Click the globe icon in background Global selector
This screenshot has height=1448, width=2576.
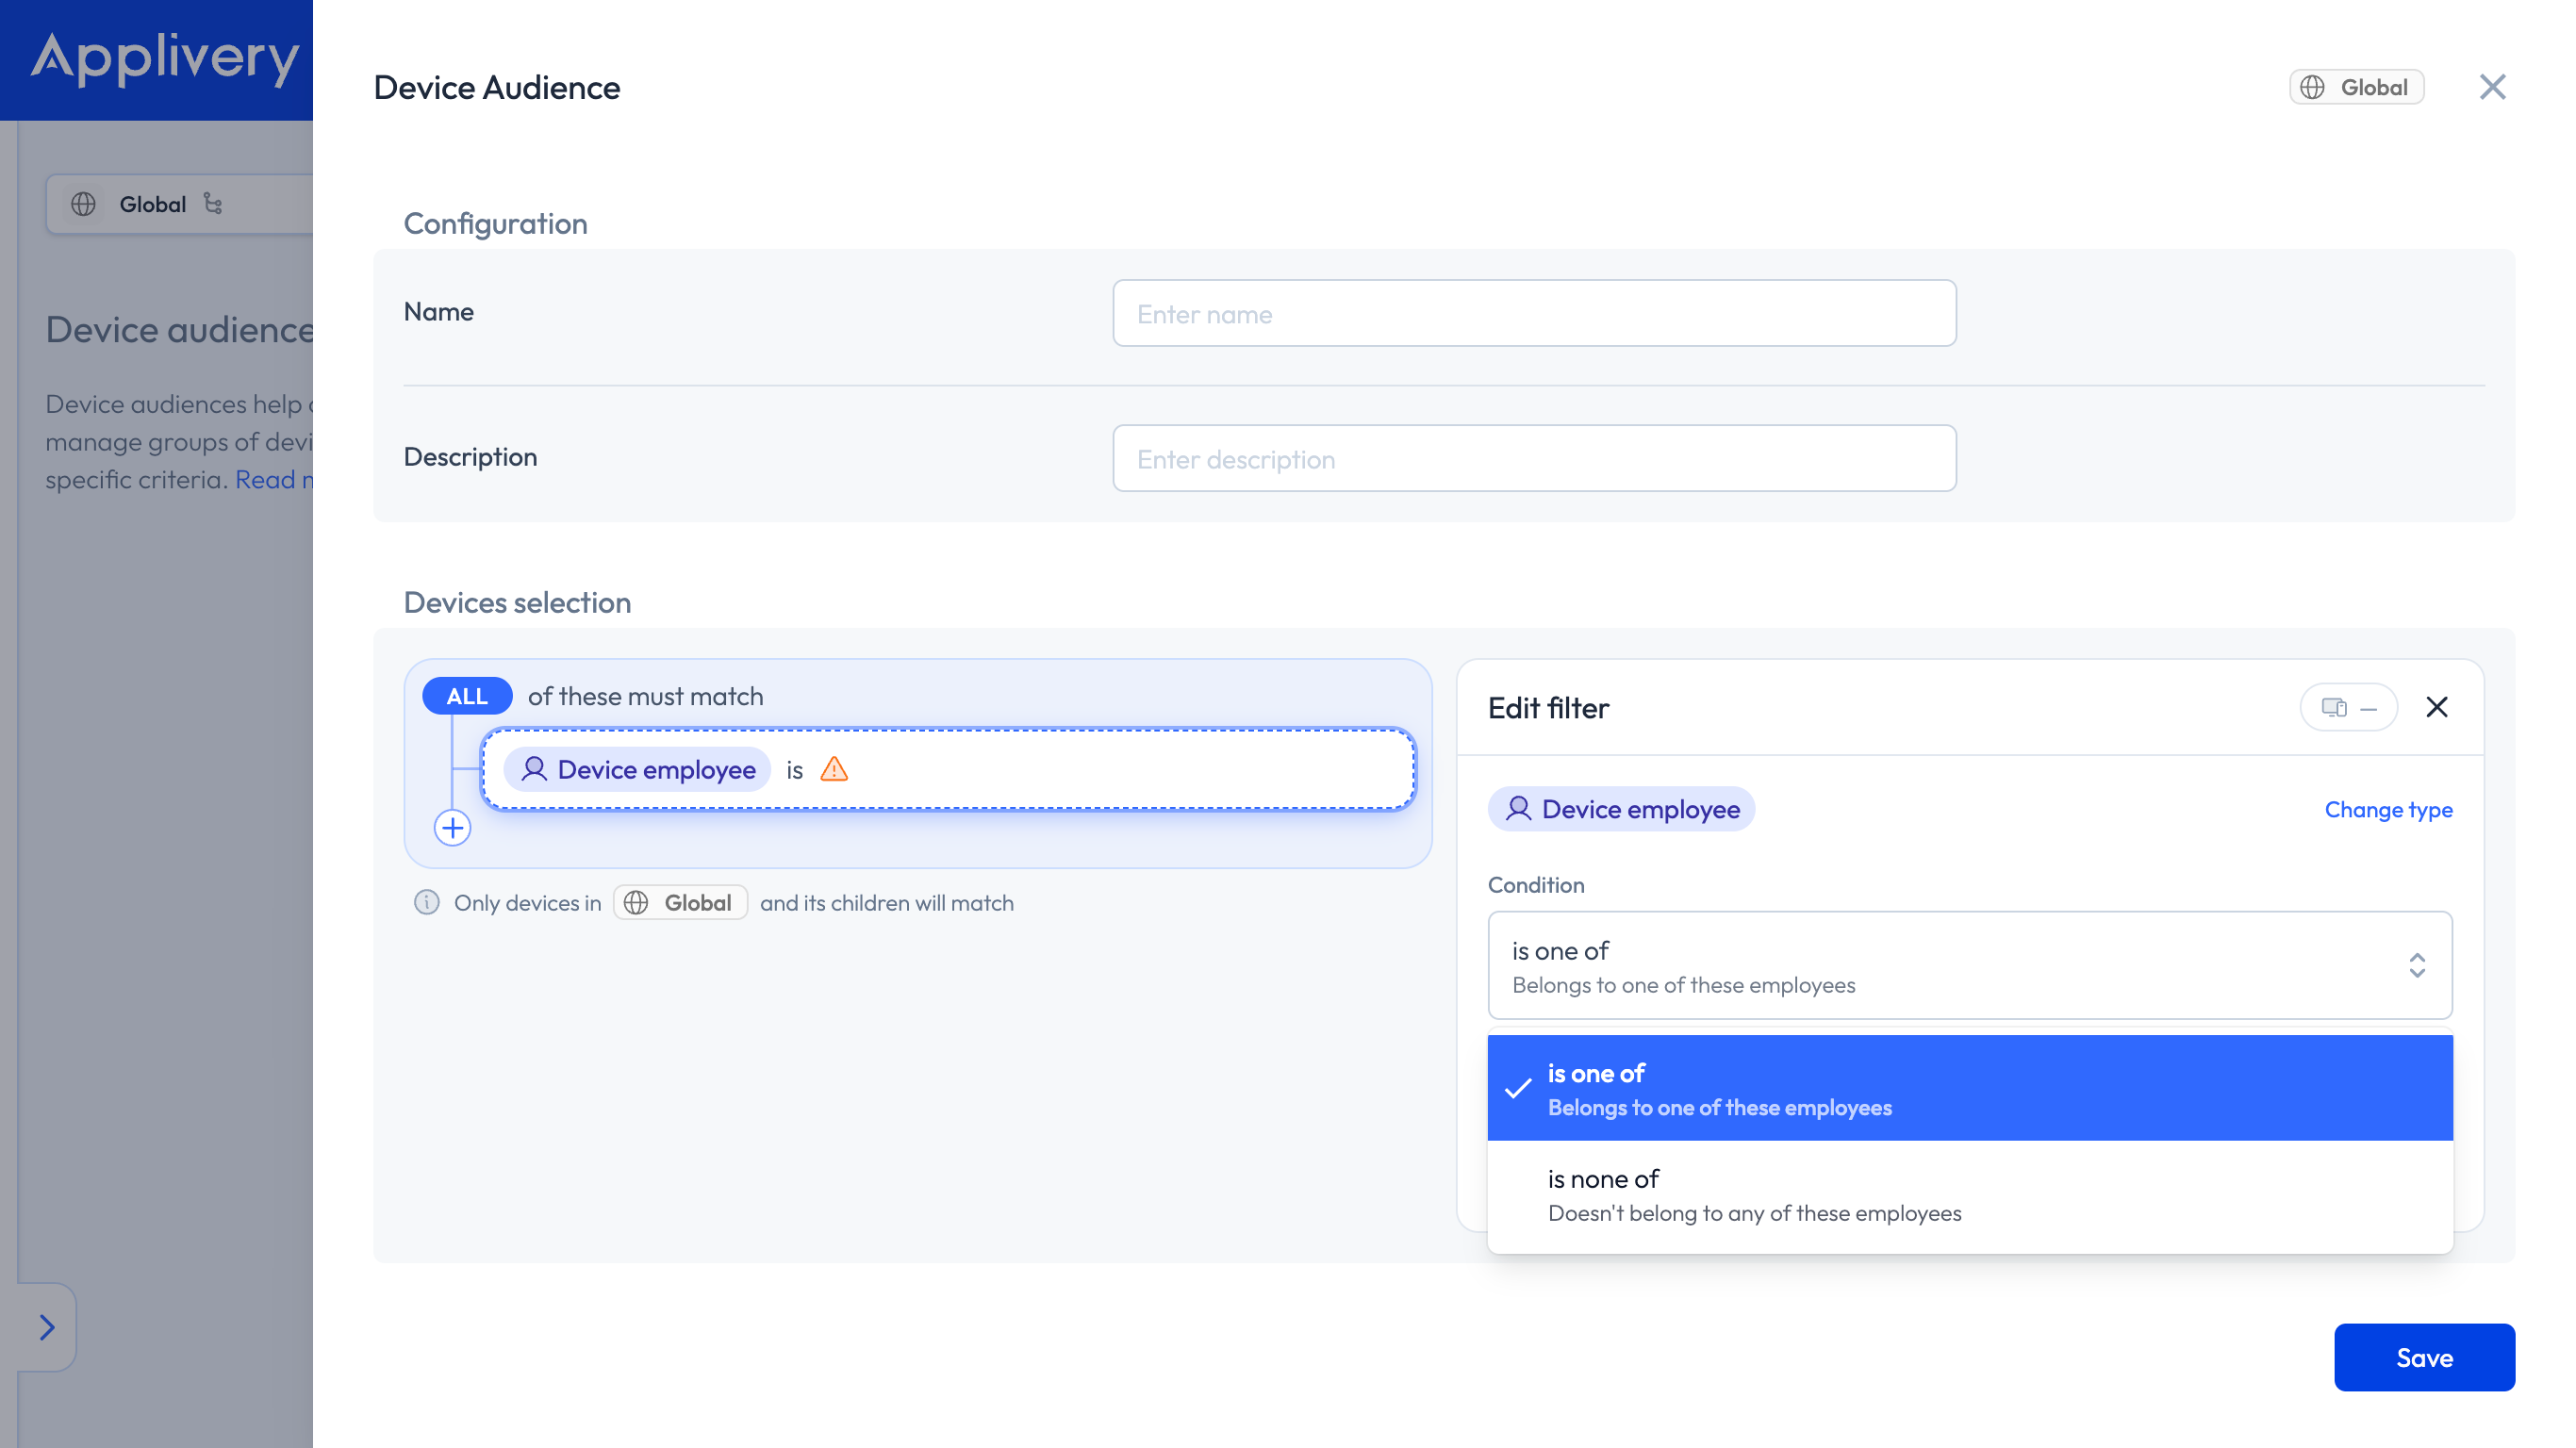pos(83,204)
